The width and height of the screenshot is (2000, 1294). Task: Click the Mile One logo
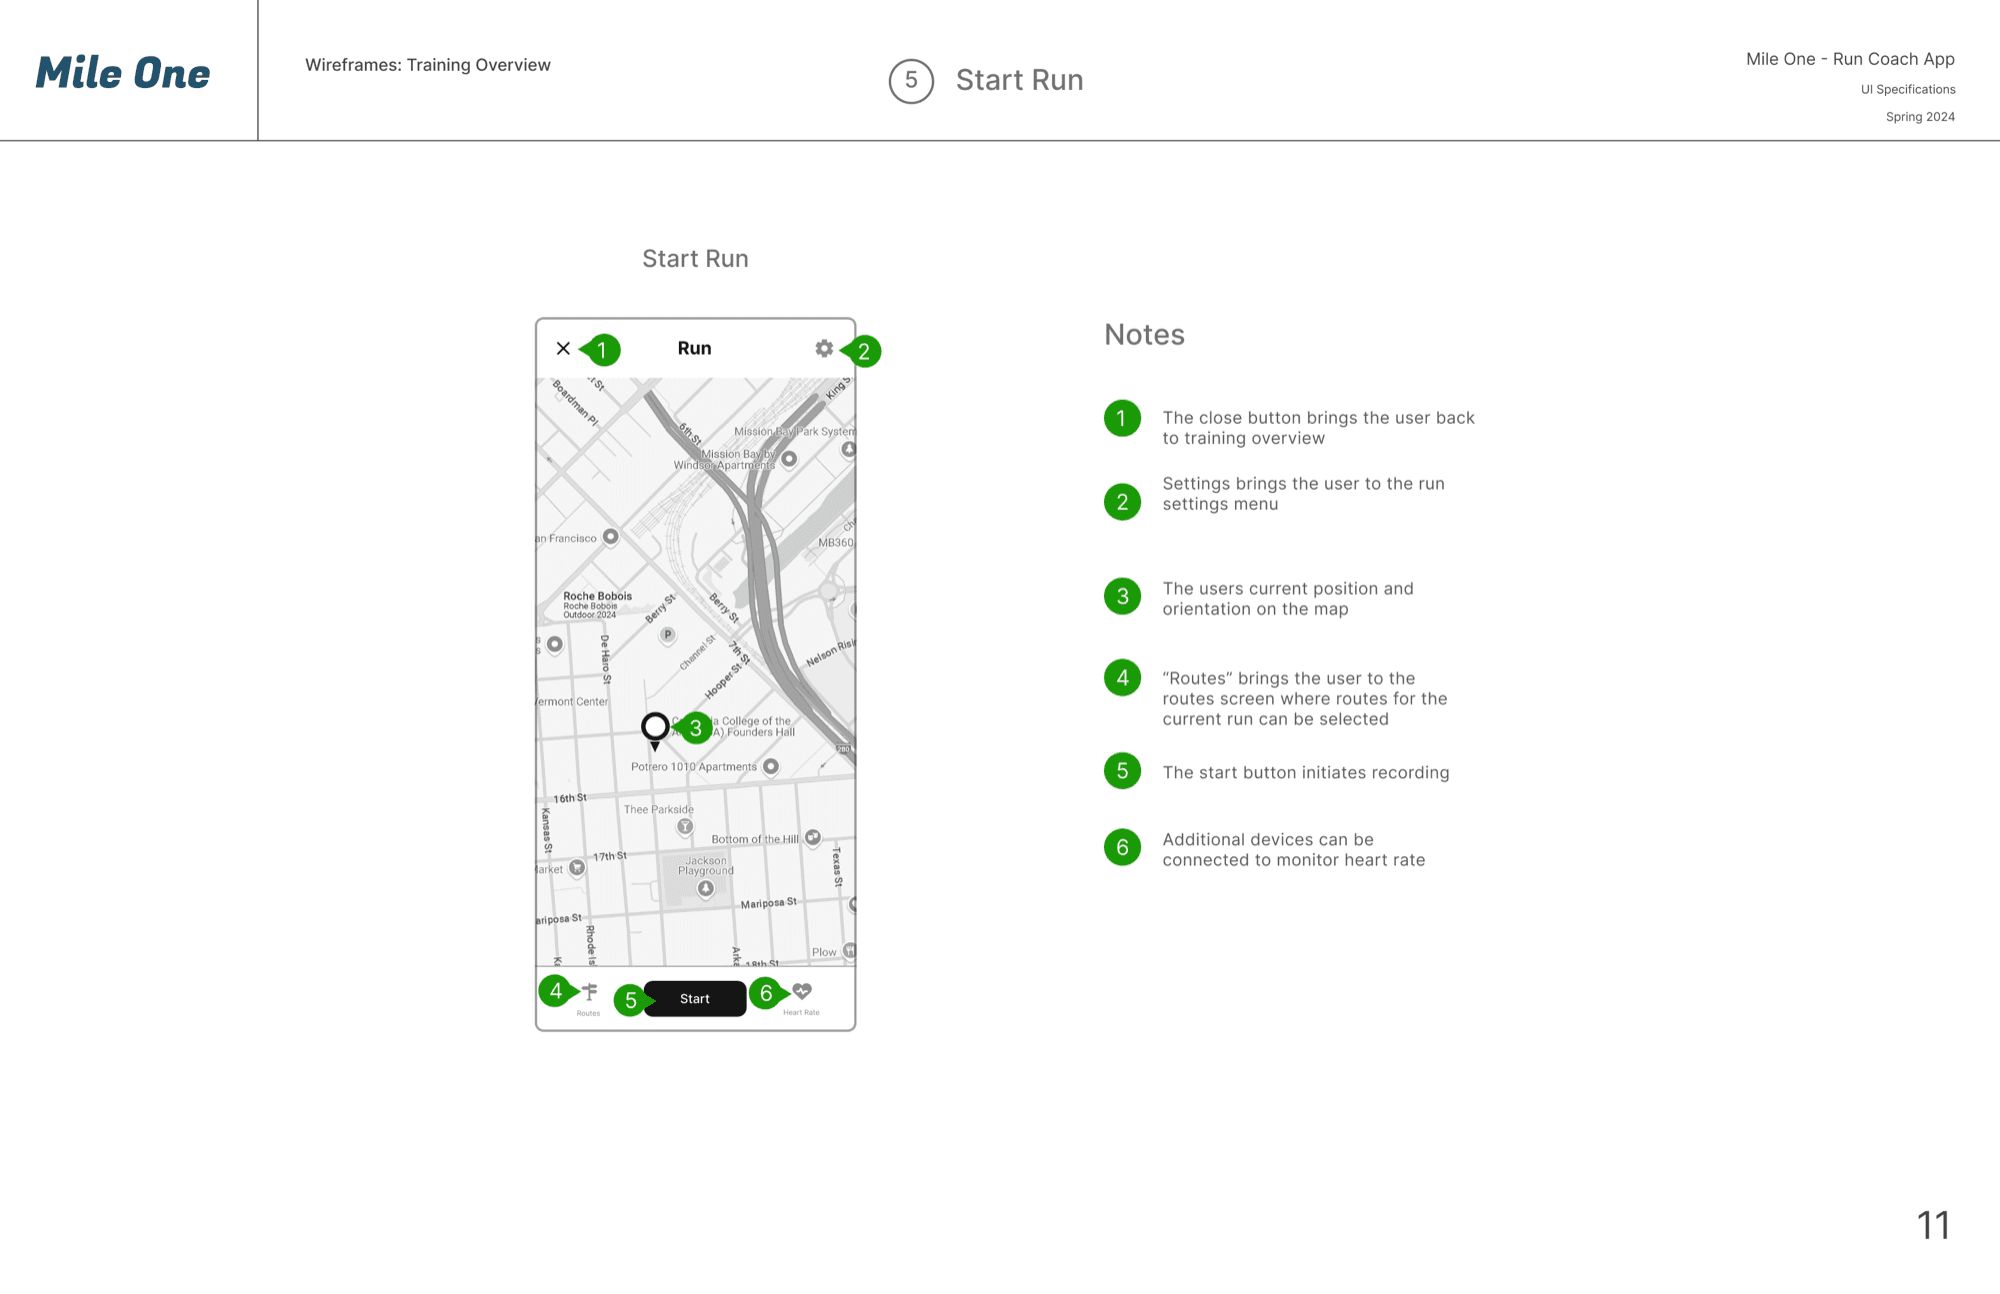[123, 73]
